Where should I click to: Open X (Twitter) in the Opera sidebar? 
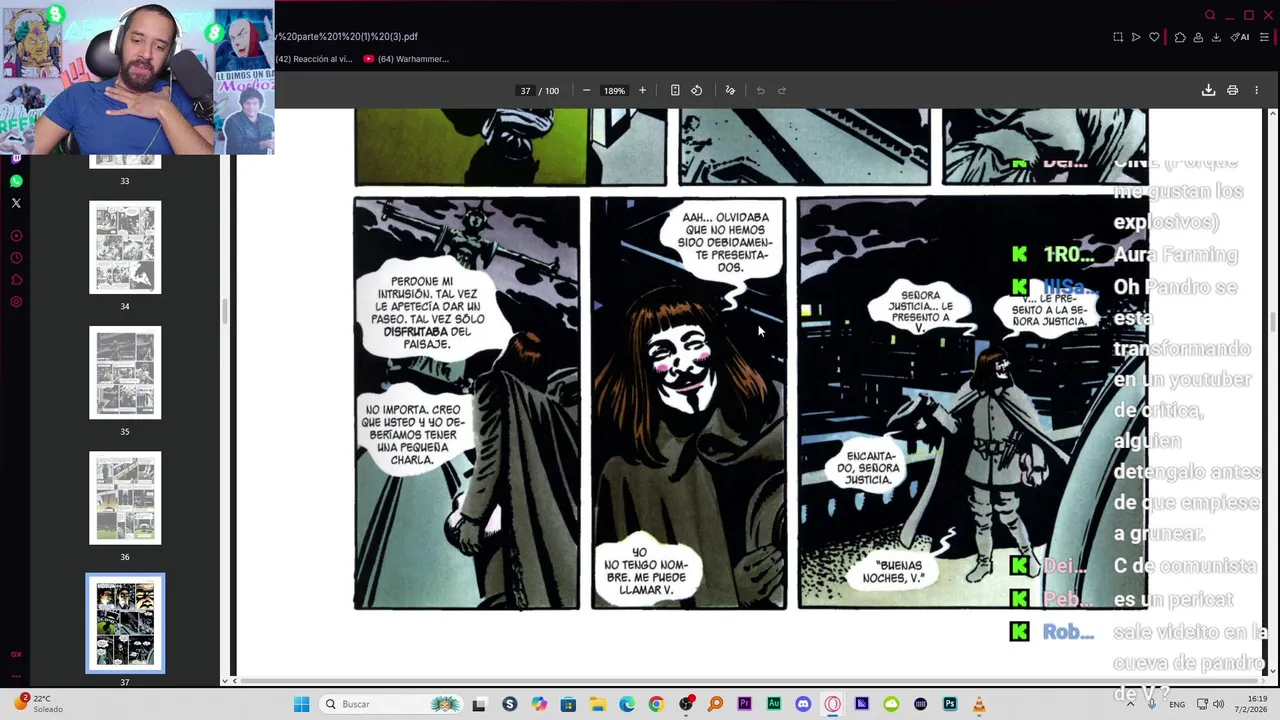tap(16, 203)
